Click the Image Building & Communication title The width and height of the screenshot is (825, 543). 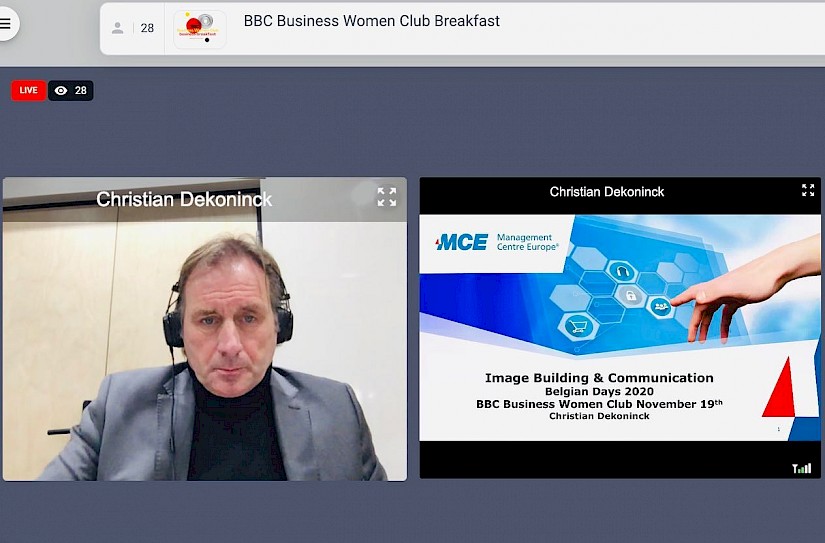tap(599, 378)
